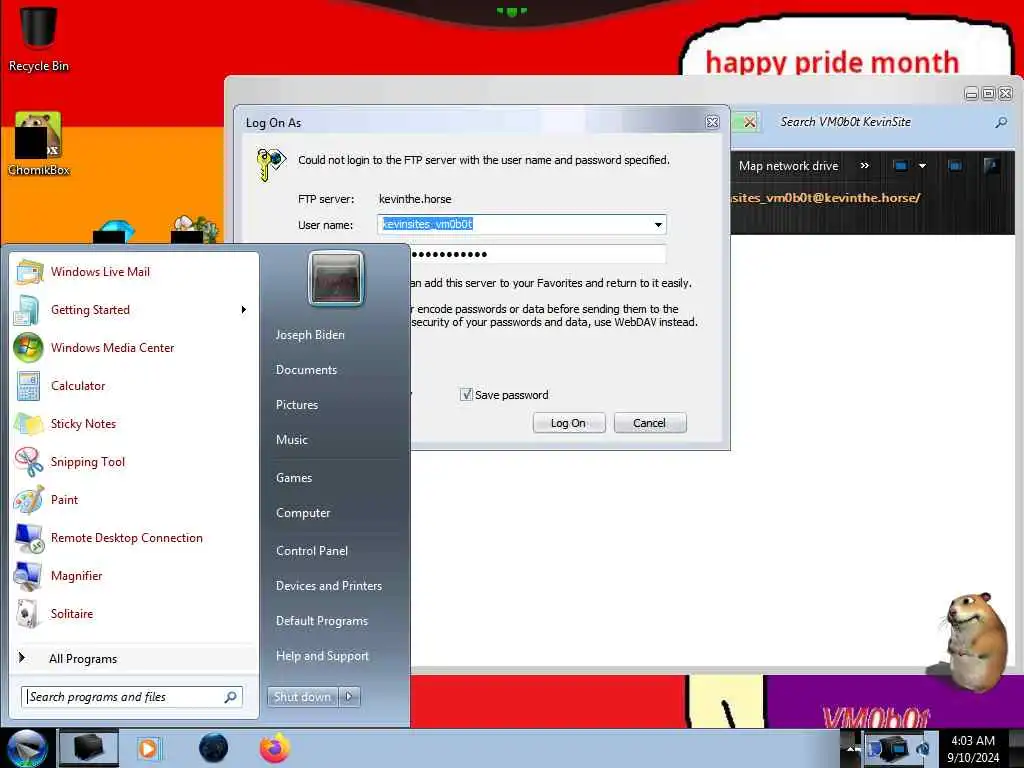
Task: Open Sticky Notes
Action: (134, 423)
